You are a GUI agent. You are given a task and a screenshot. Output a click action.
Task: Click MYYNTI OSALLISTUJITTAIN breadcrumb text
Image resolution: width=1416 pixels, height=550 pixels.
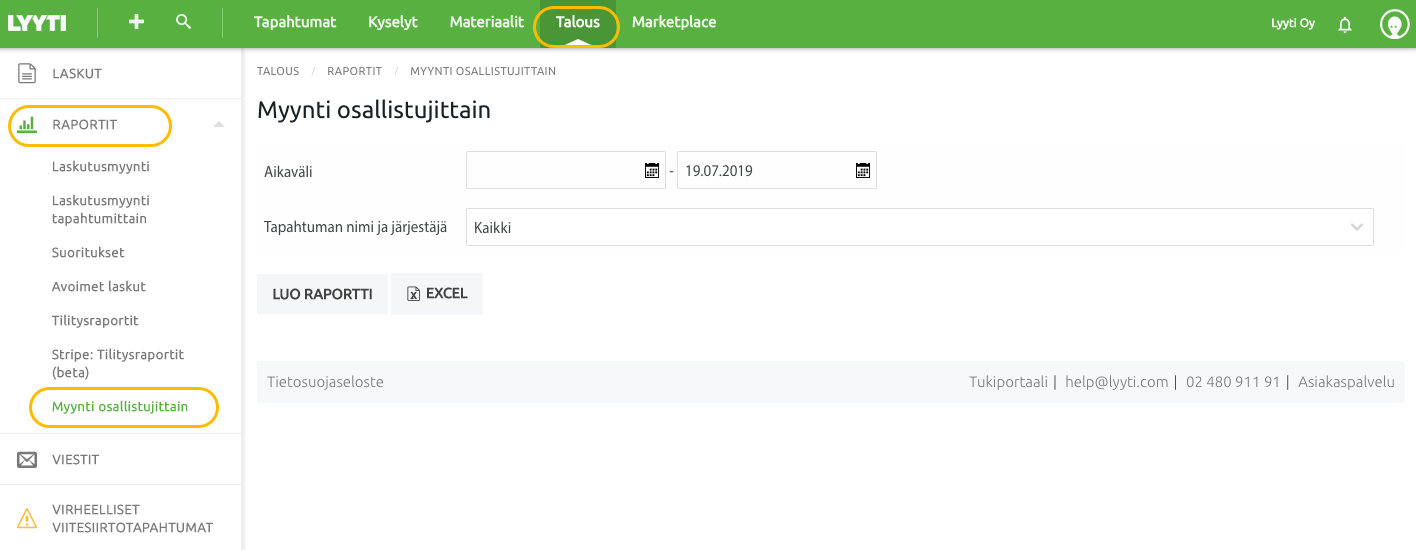[483, 71]
